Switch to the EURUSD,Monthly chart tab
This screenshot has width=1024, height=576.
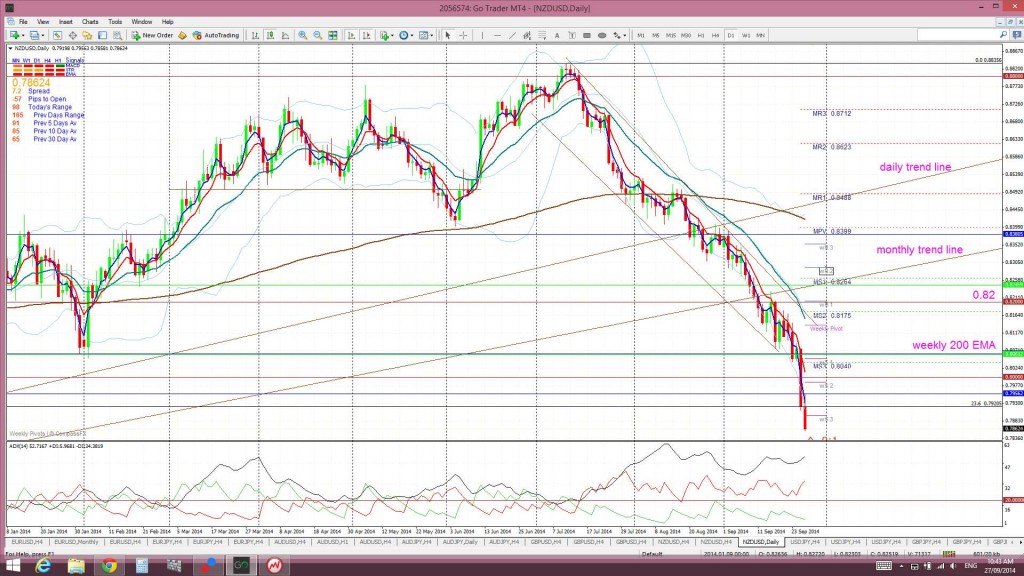pos(76,542)
